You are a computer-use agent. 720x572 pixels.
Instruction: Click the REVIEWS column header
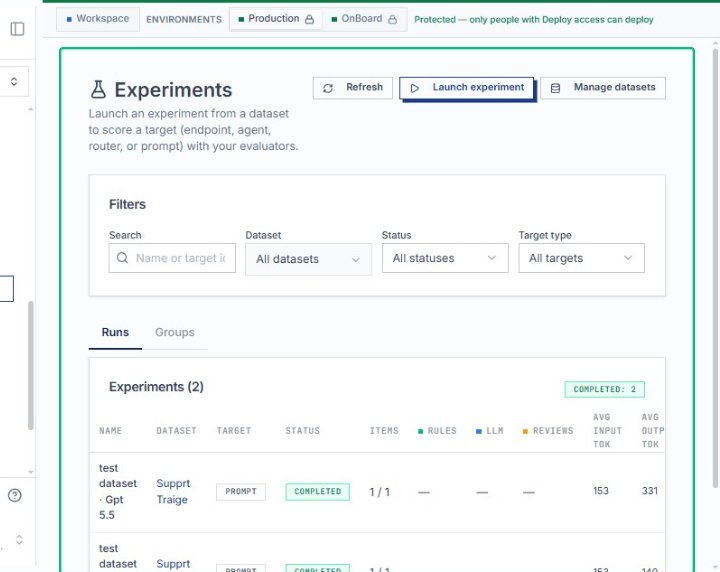pyautogui.click(x=548, y=431)
